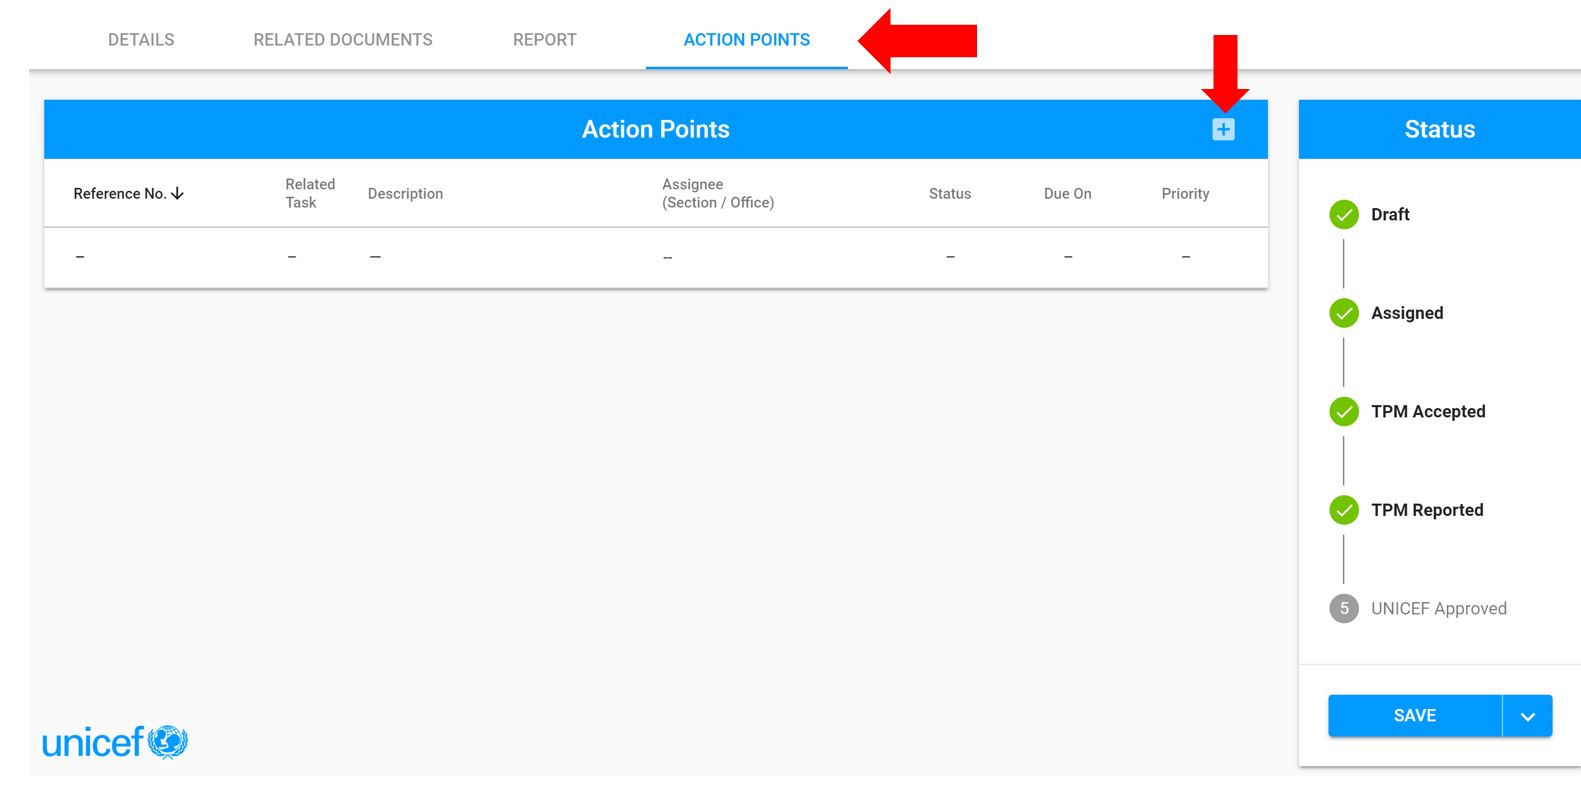The image size is (1581, 795).
Task: Click the Assignee (Section / Office) header
Action: coord(718,193)
